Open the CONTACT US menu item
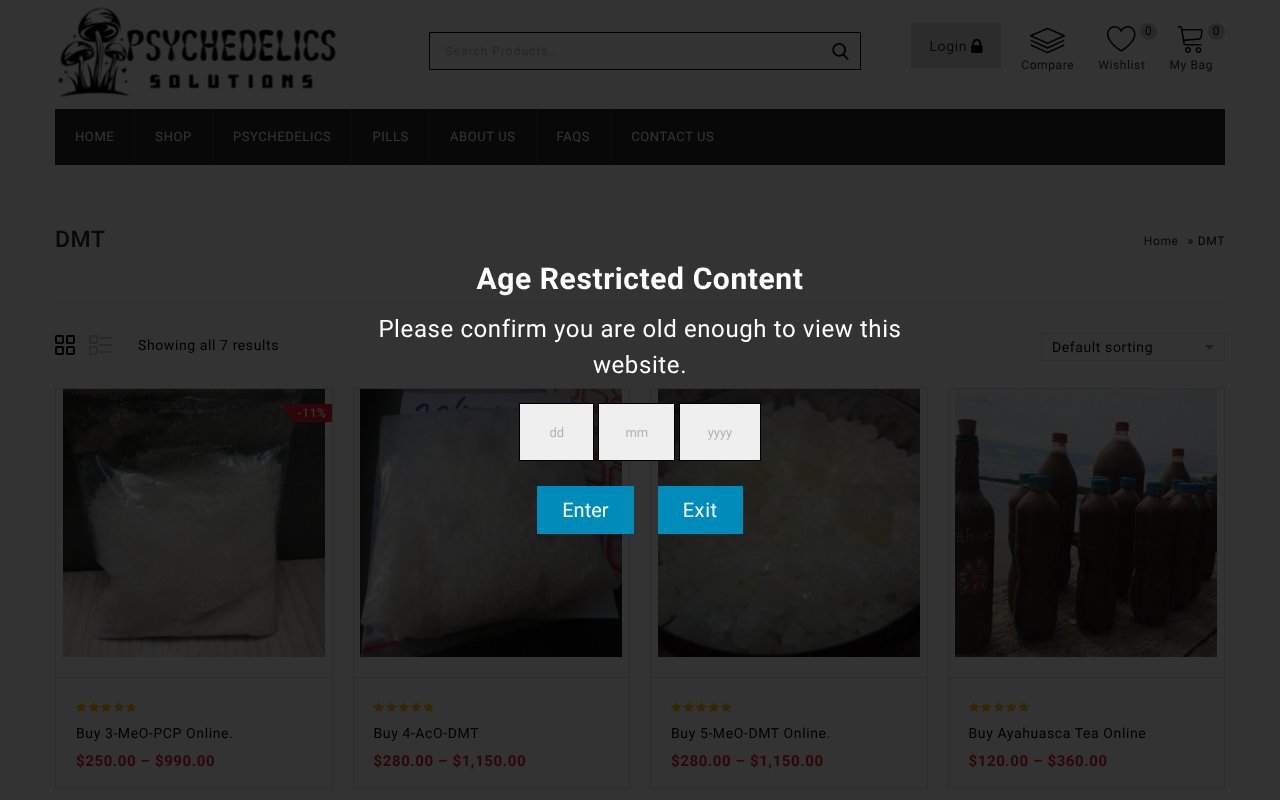Viewport: 1280px width, 800px height. (x=672, y=136)
